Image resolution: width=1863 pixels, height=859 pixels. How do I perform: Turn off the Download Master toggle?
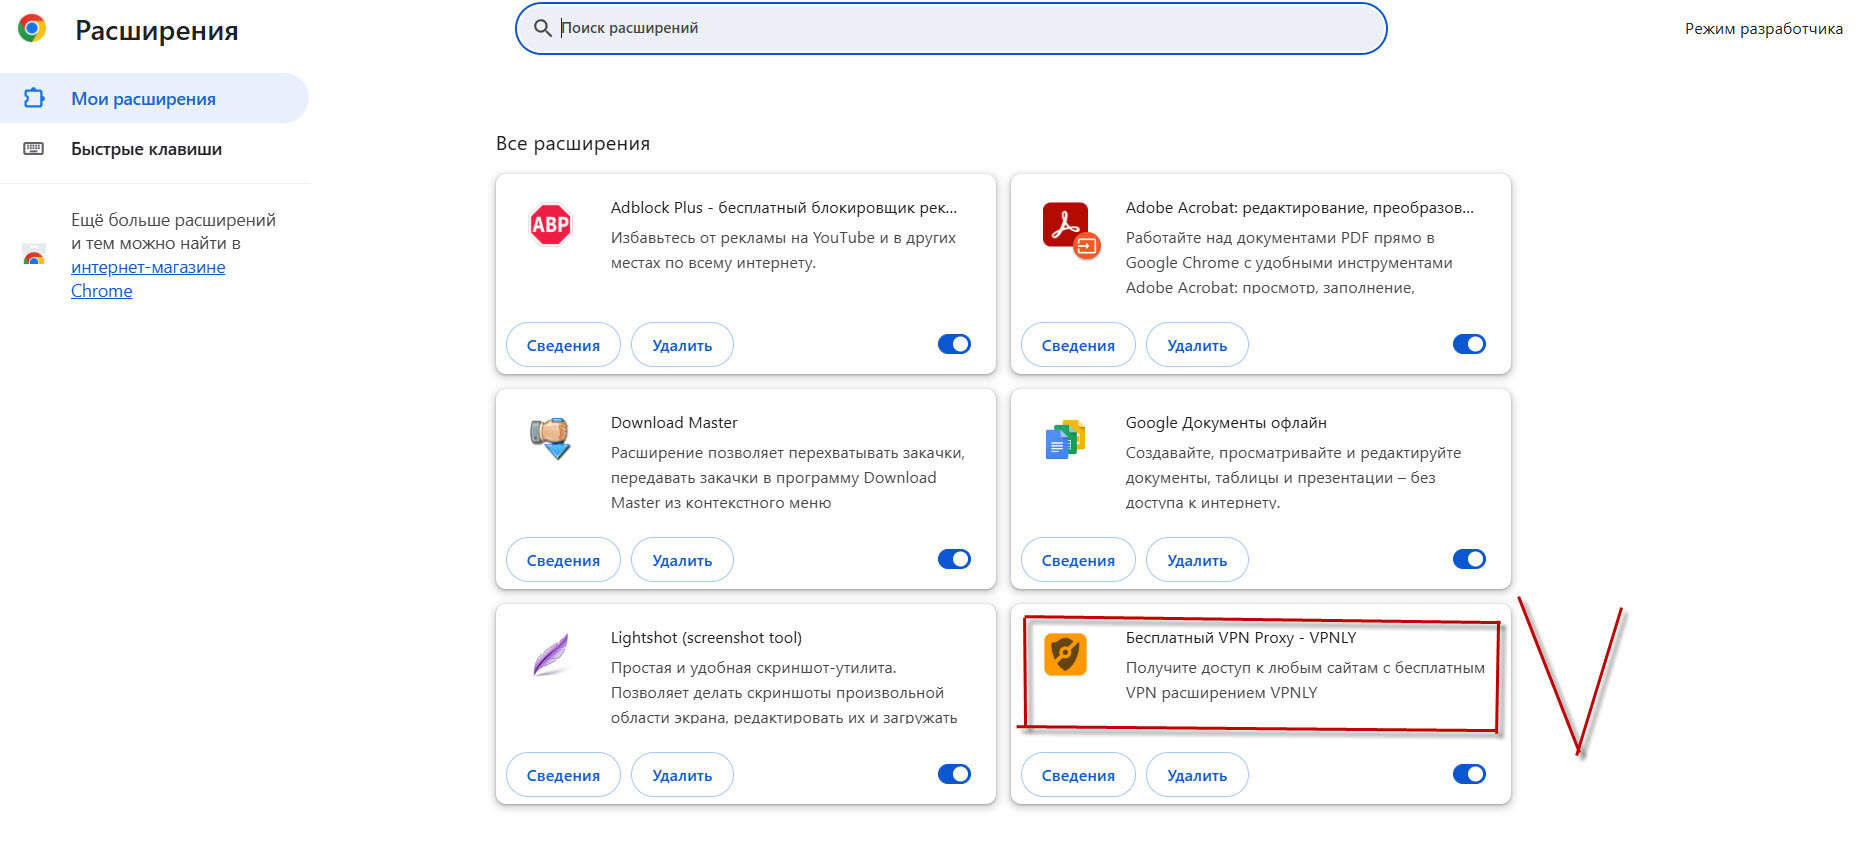(x=954, y=559)
